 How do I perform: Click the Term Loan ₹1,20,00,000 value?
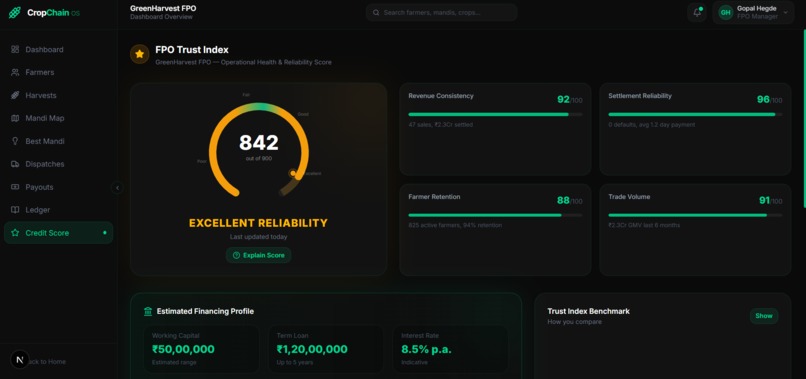pos(312,349)
